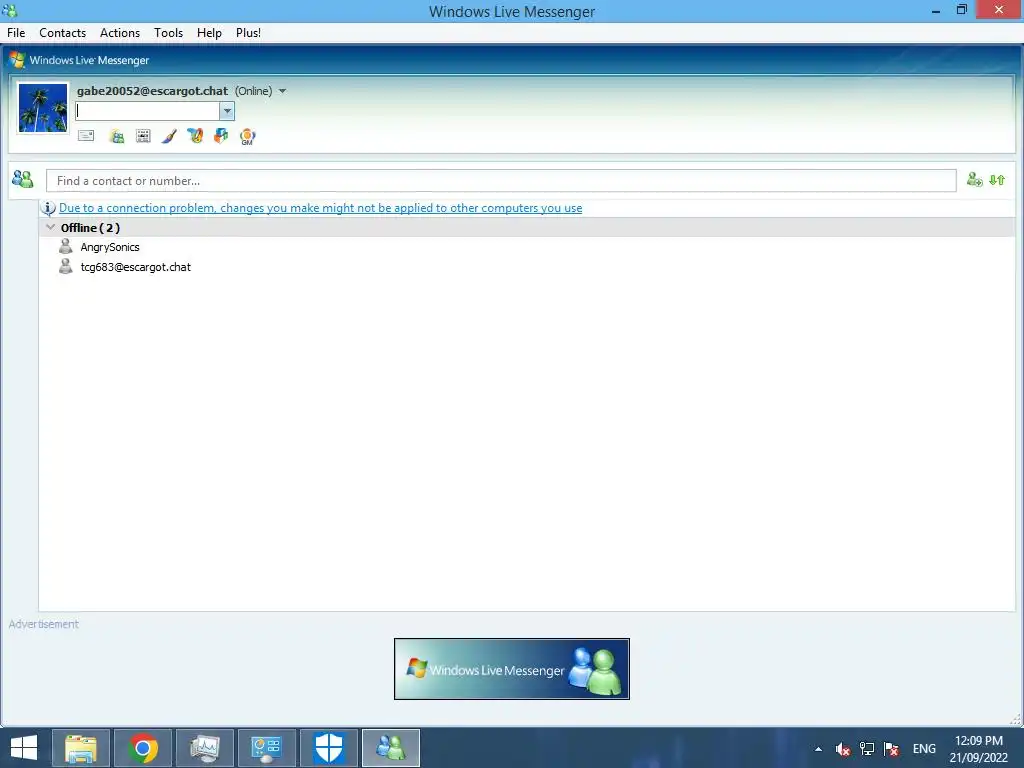Screen dimensions: 1024x768
Task: Click the colored cubes toolbar icon
Action: pyautogui.click(x=221, y=135)
